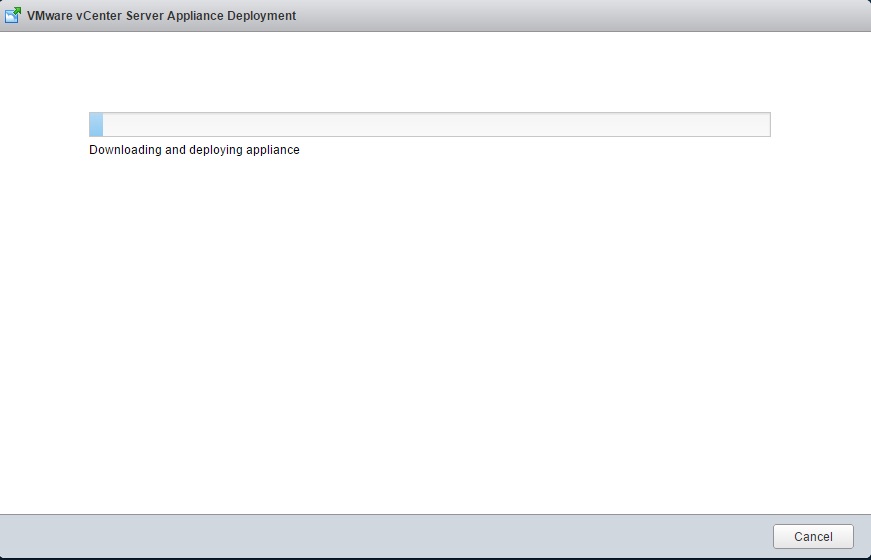Viewport: 871px width, 560px height.
Task: Cancel the appliance deployment
Action: tap(812, 536)
